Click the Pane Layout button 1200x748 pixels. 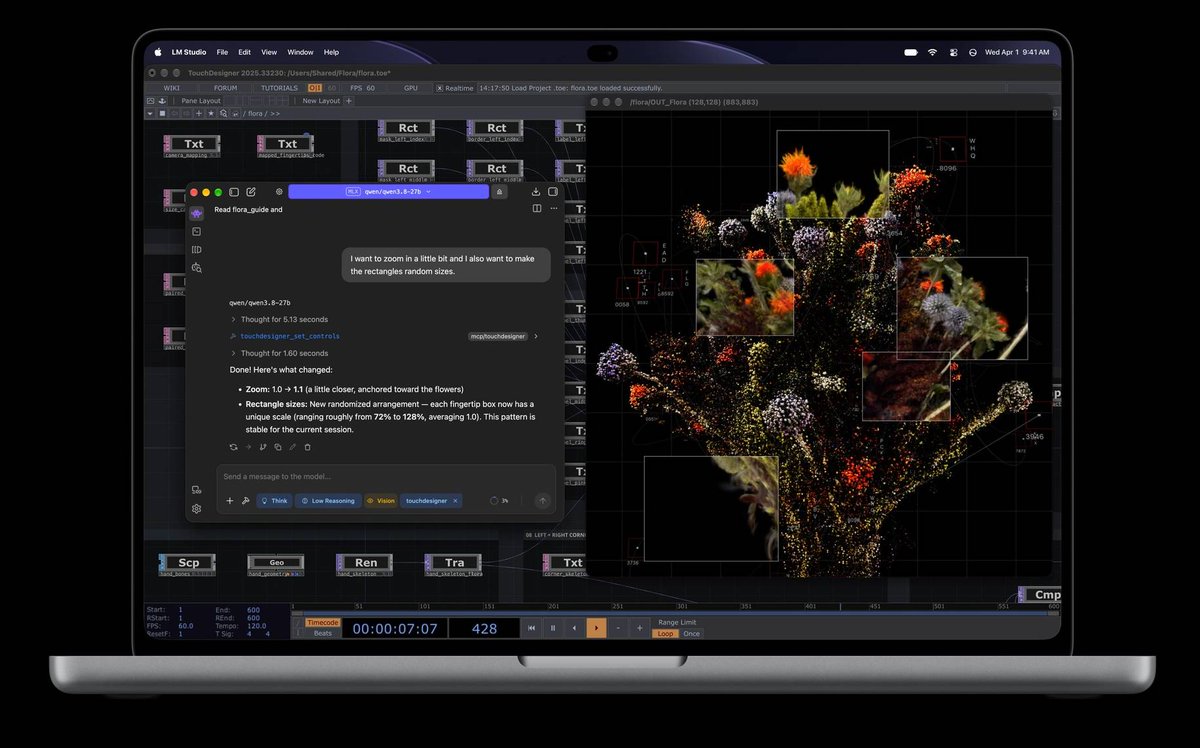(201, 100)
